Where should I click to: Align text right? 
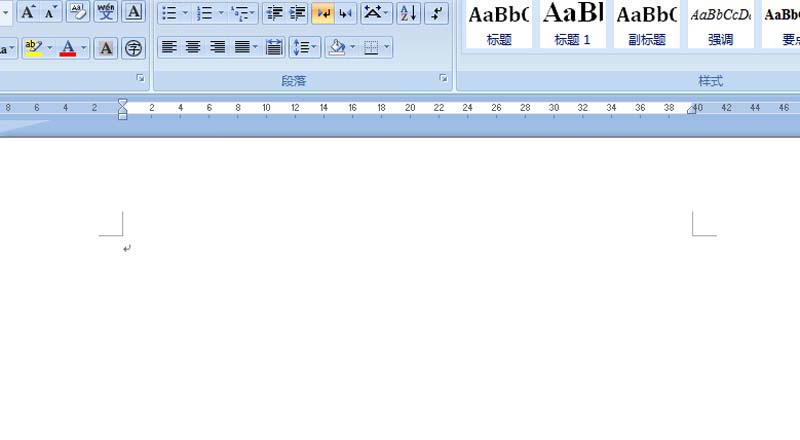(217, 47)
